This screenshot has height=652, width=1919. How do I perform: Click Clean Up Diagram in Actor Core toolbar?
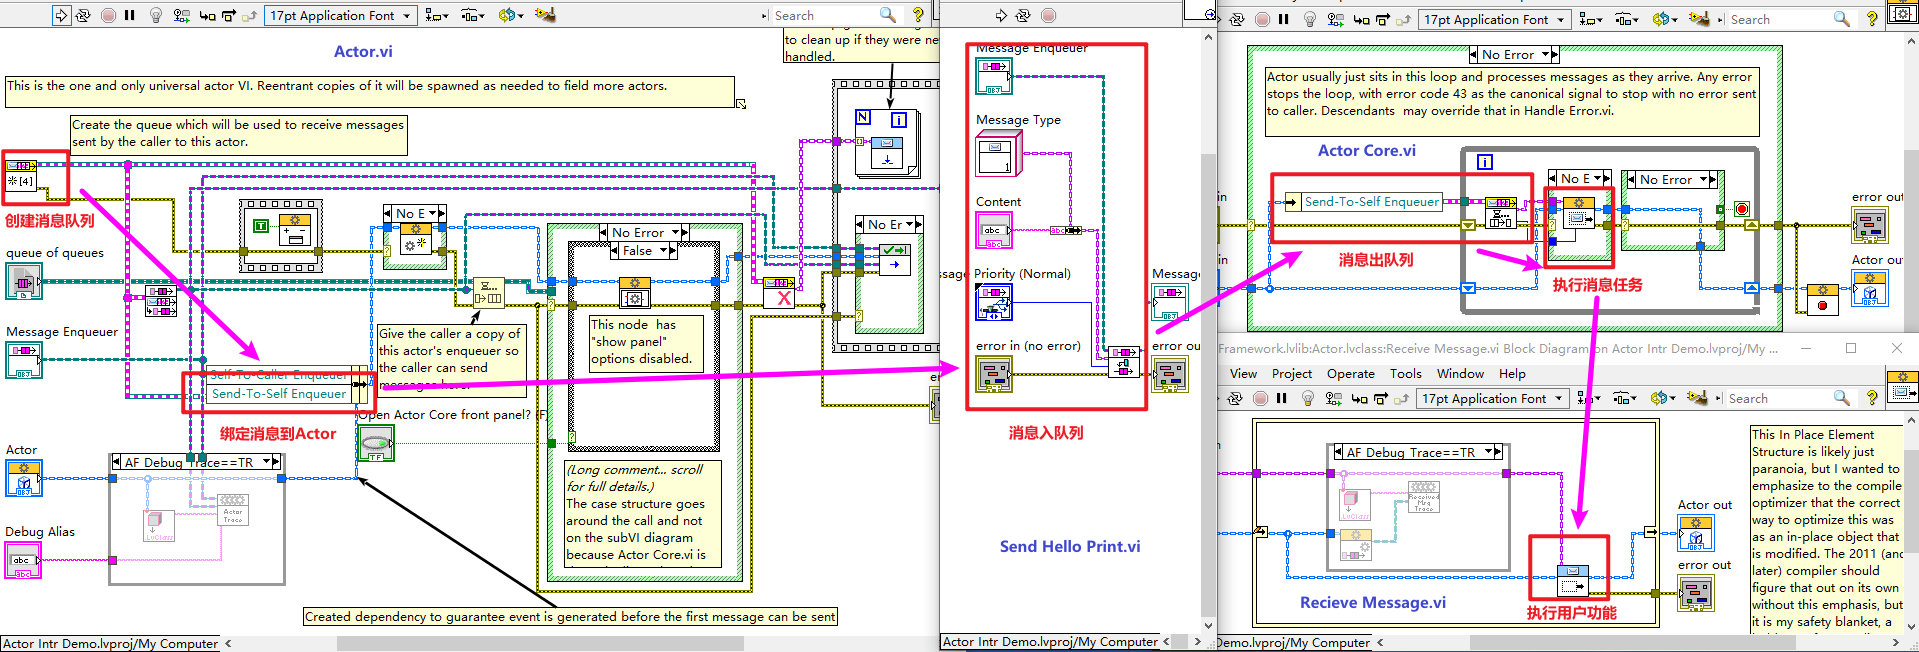pyautogui.click(x=1699, y=19)
